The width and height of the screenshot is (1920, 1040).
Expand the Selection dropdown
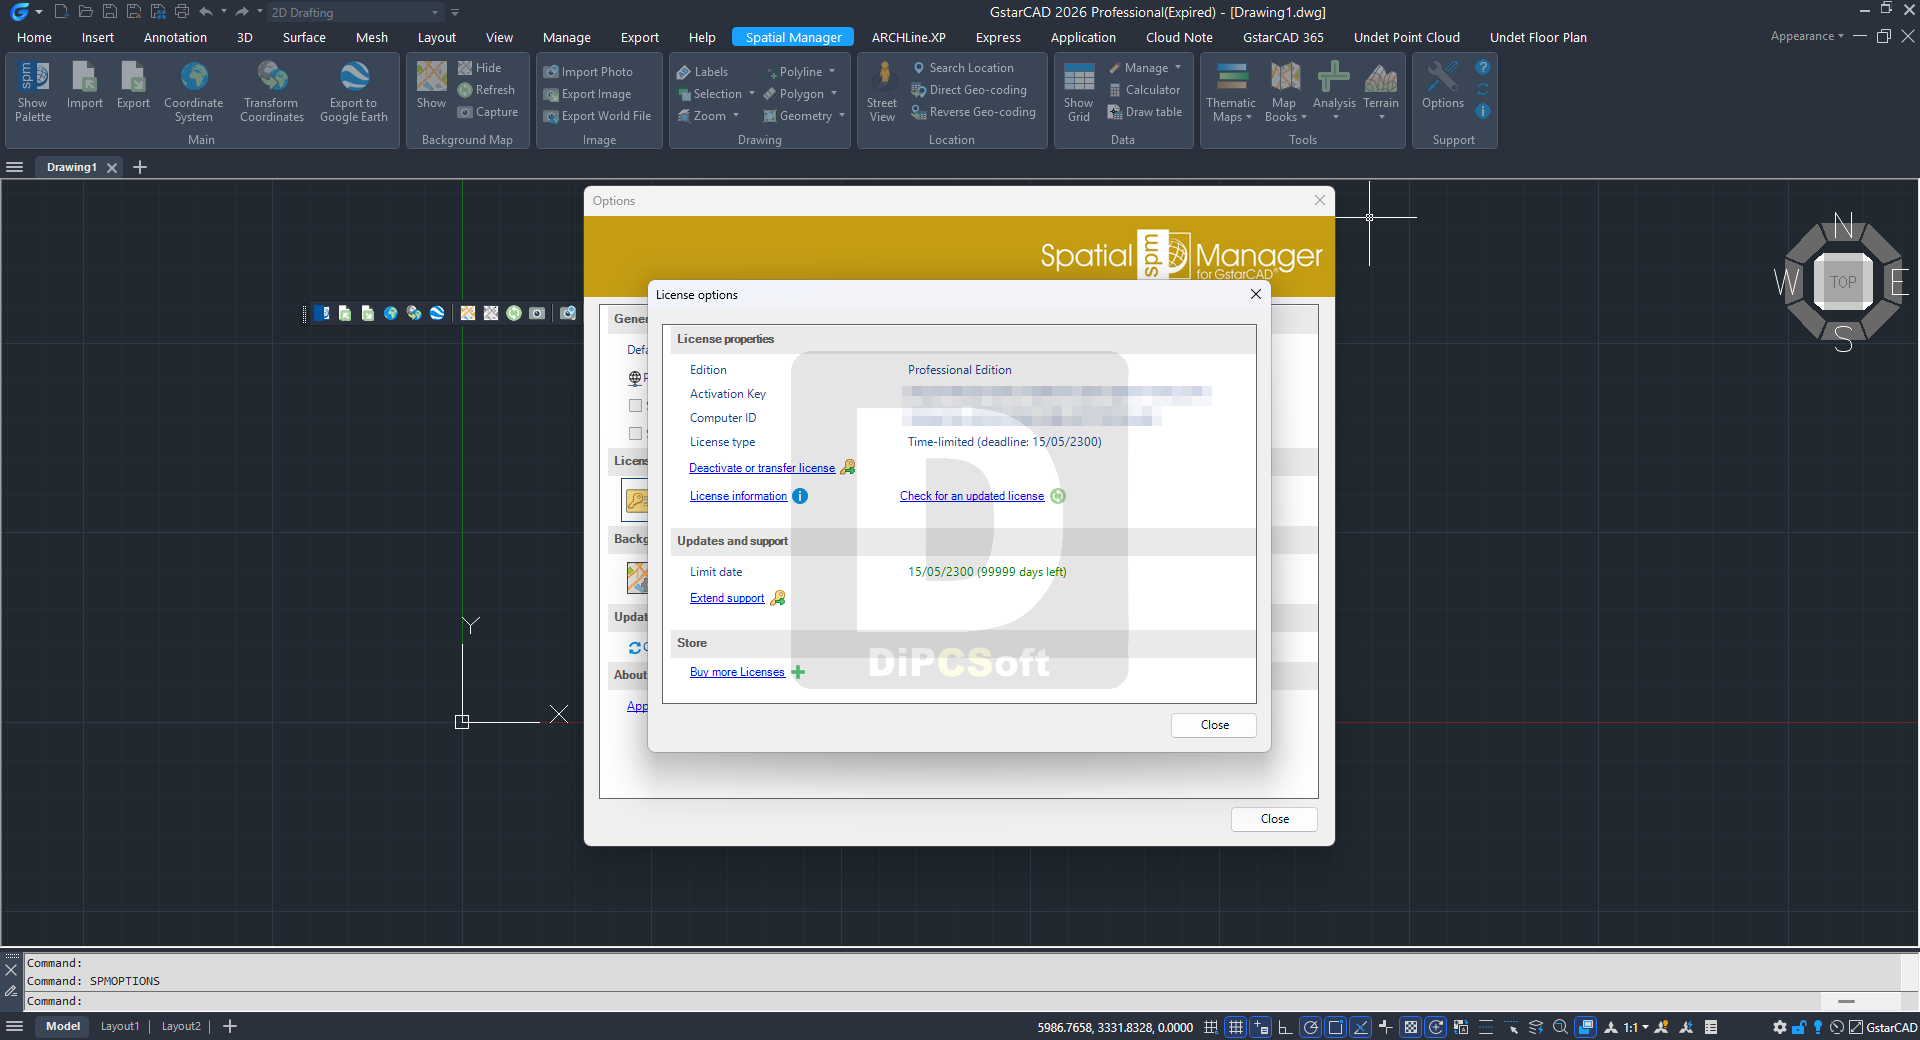(x=752, y=94)
